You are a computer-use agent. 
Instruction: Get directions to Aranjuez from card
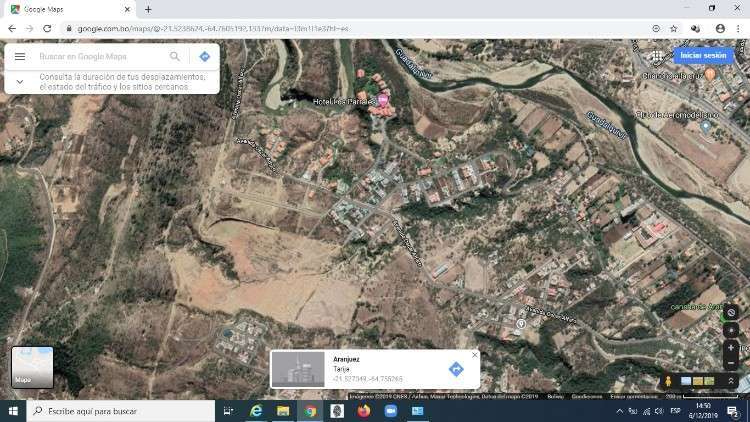[456, 369]
